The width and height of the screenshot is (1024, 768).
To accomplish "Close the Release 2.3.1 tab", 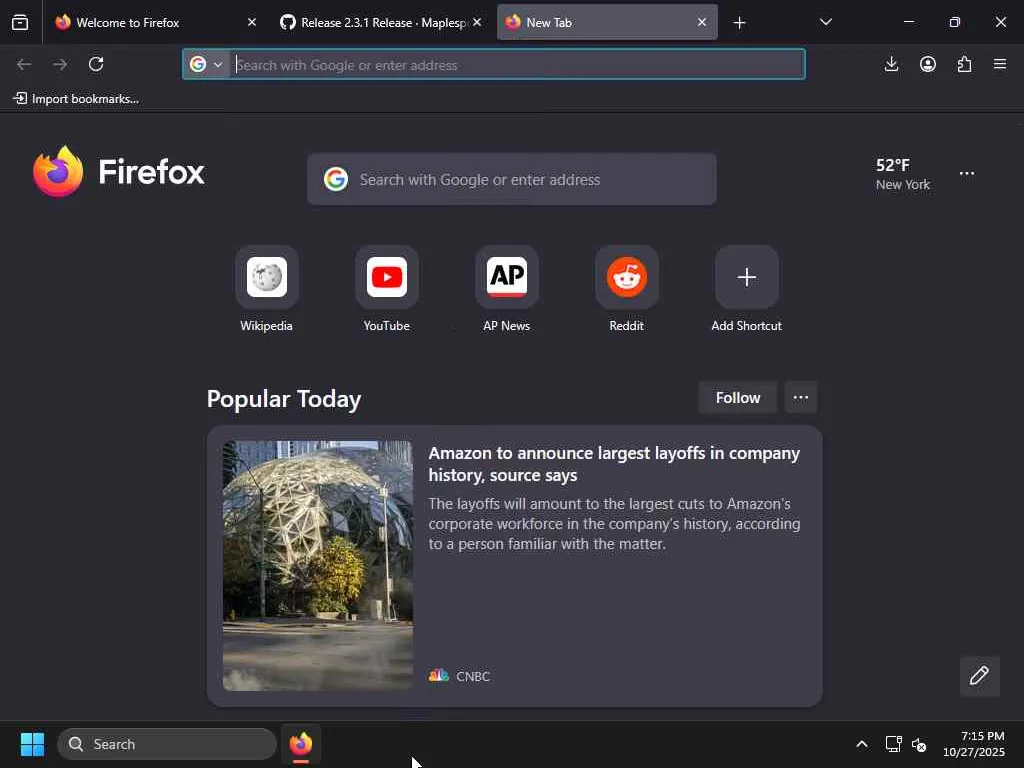I will click(477, 22).
